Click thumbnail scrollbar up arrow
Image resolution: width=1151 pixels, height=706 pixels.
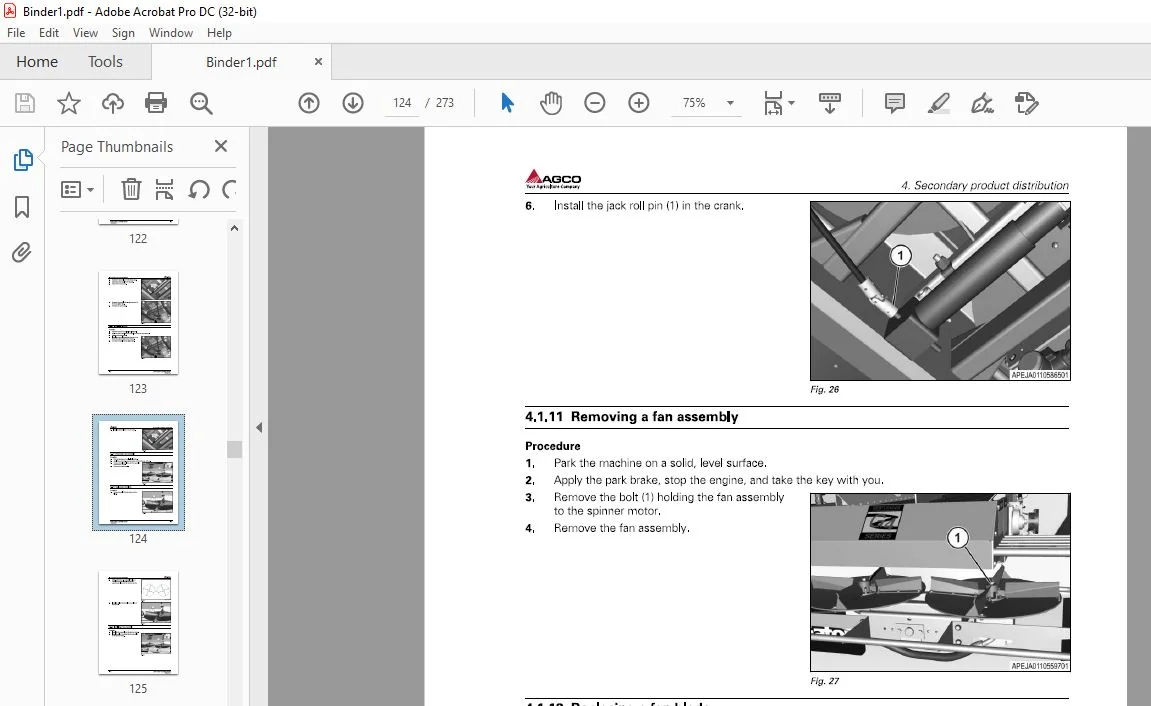click(x=234, y=228)
